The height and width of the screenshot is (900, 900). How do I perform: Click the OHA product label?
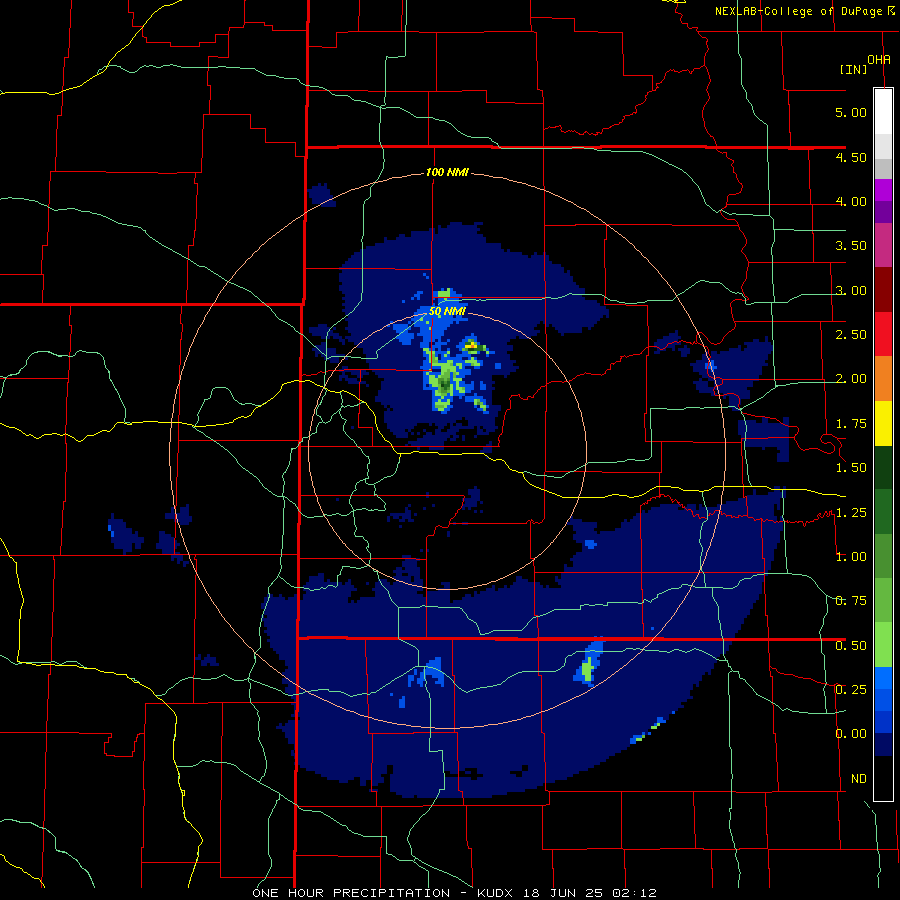(879, 60)
